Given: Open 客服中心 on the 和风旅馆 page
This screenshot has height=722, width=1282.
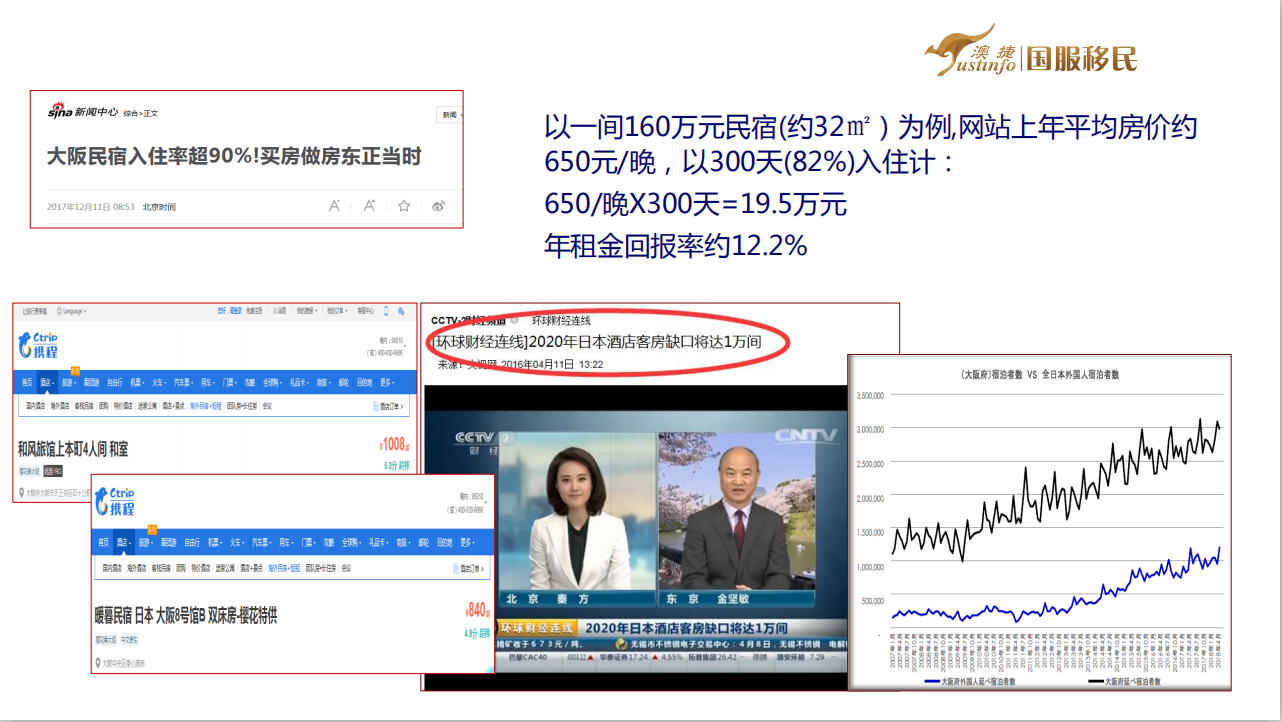Looking at the screenshot, I should point(365,311).
